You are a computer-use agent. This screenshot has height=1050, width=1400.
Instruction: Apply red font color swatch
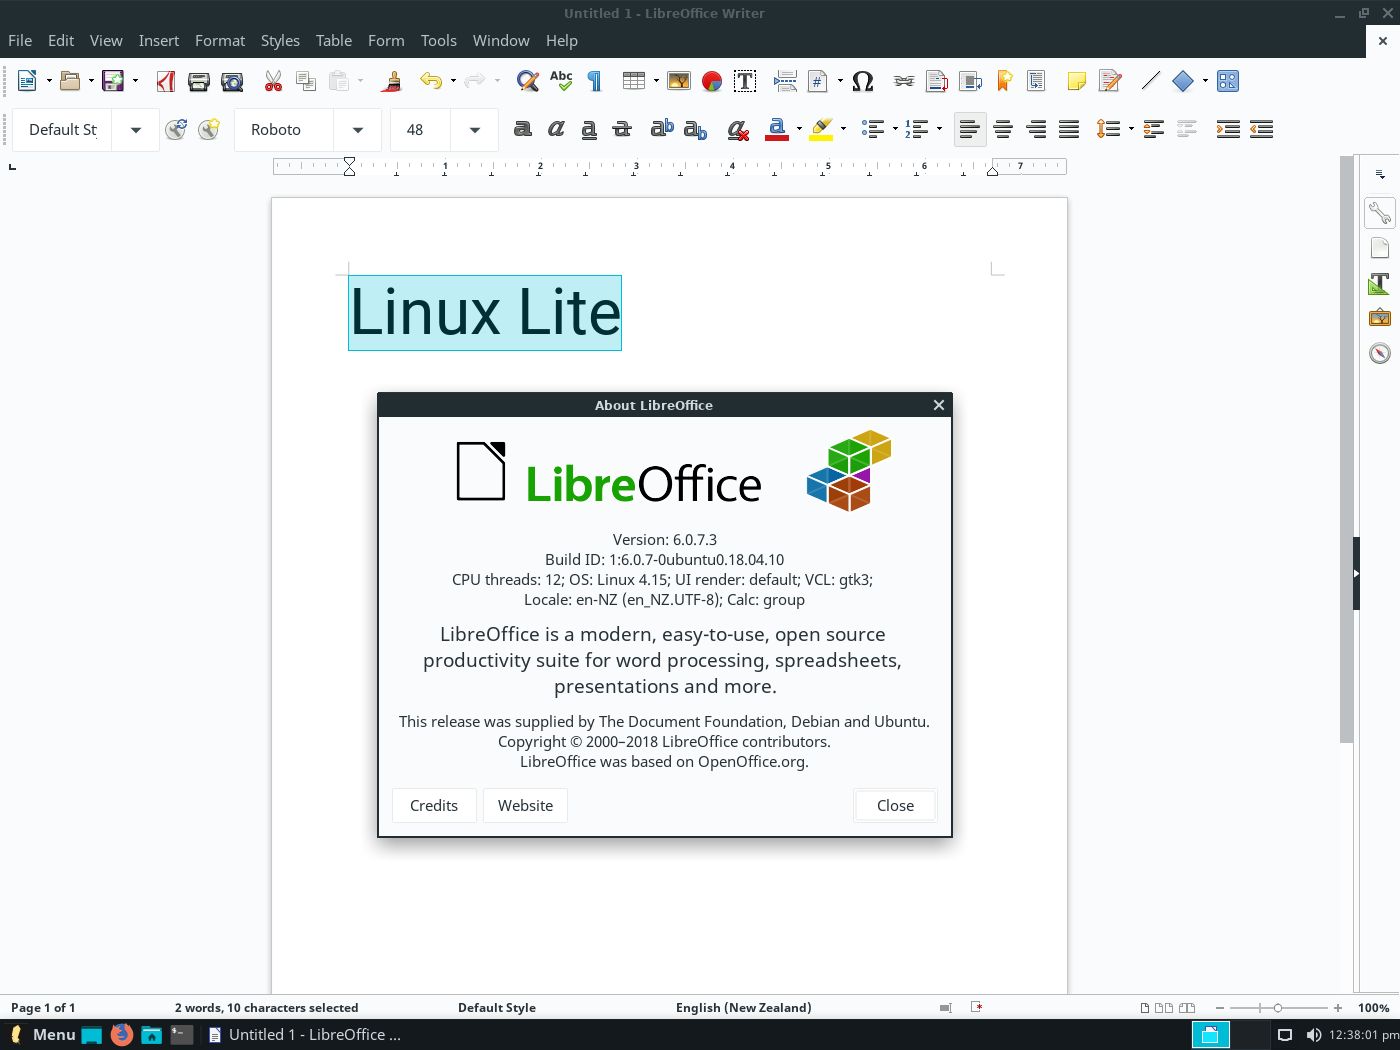pos(777,129)
